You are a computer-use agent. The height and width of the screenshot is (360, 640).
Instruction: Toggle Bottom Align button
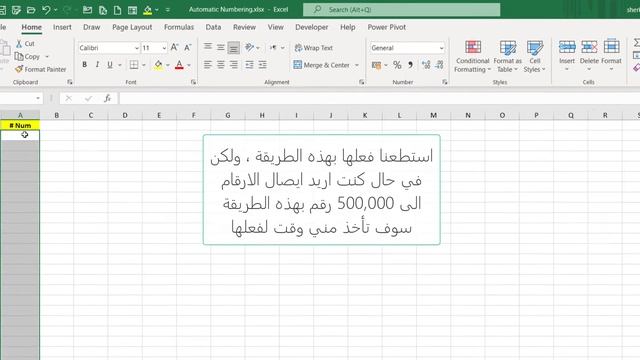pyautogui.click(x=233, y=48)
